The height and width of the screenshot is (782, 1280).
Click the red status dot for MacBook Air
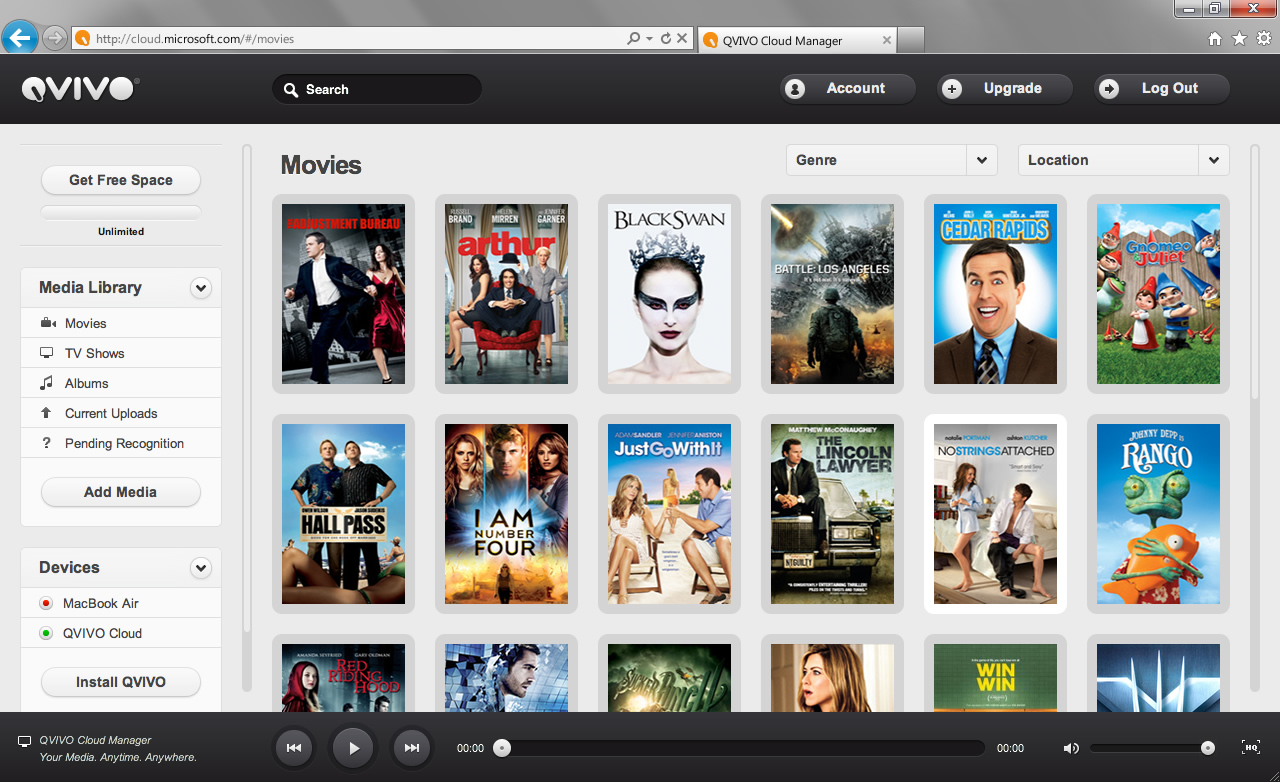(46, 604)
